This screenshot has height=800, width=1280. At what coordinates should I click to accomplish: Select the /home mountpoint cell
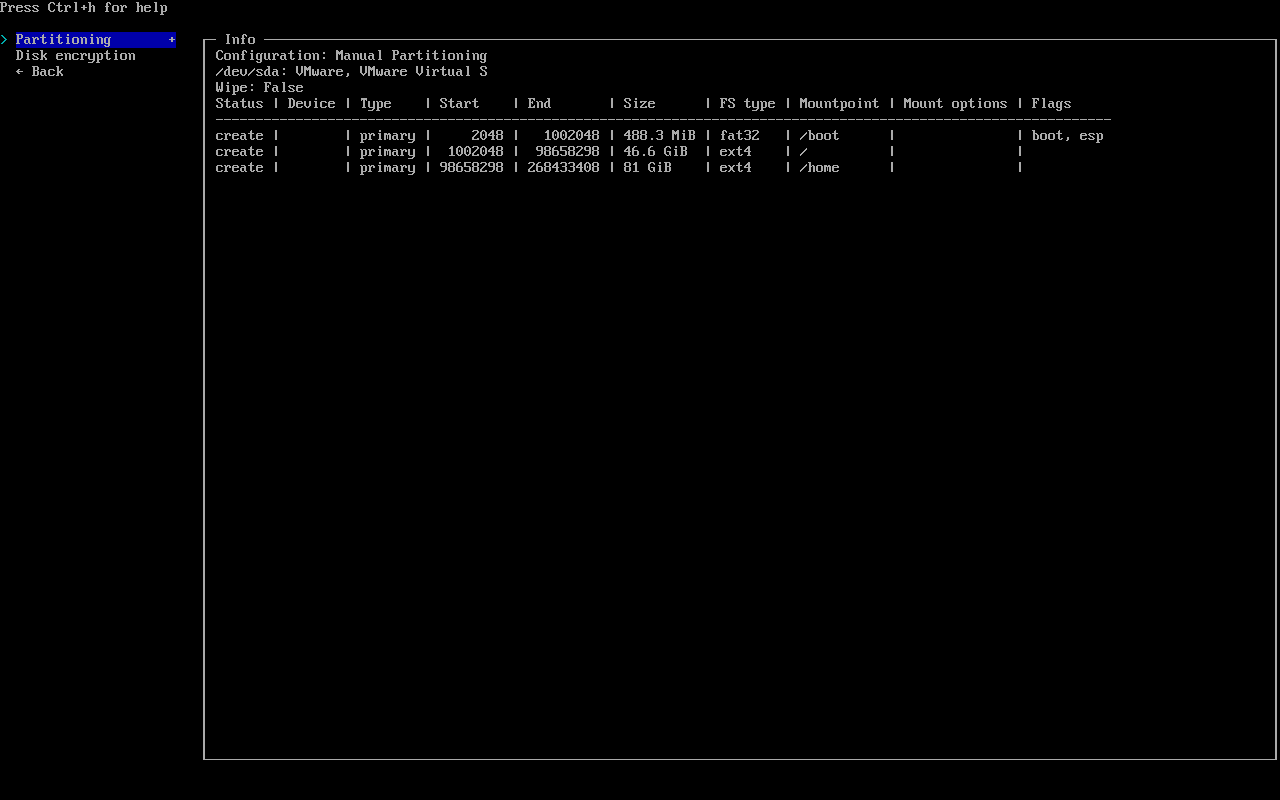click(x=819, y=168)
